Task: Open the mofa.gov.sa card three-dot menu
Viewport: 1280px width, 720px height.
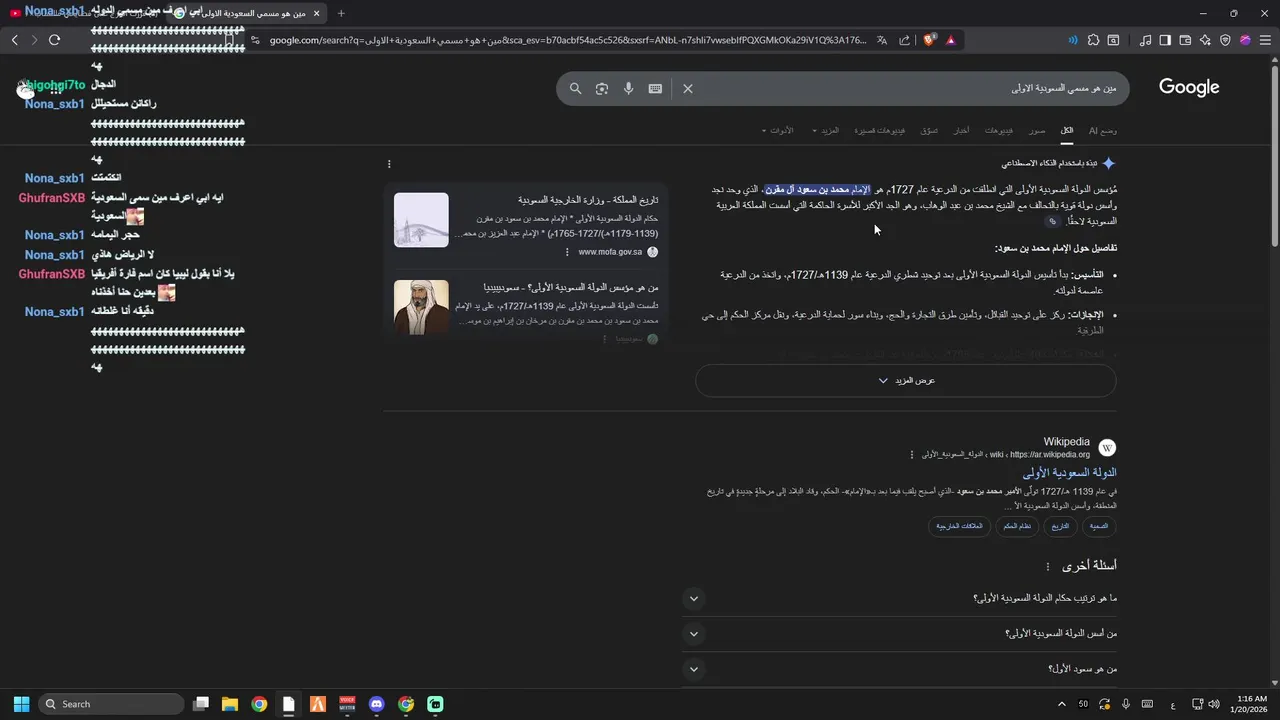Action: pyautogui.click(x=567, y=252)
